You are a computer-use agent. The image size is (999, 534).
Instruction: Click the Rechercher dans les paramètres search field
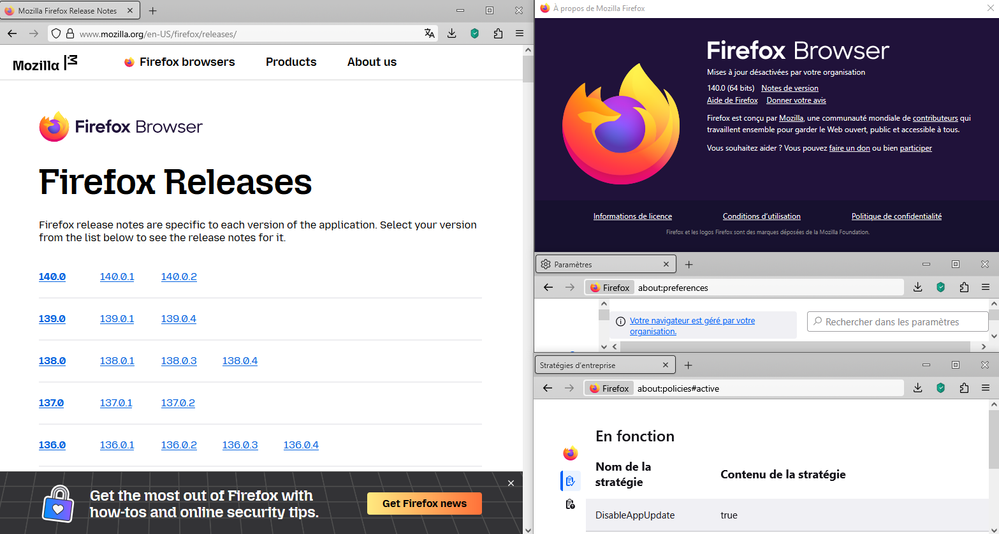(897, 322)
